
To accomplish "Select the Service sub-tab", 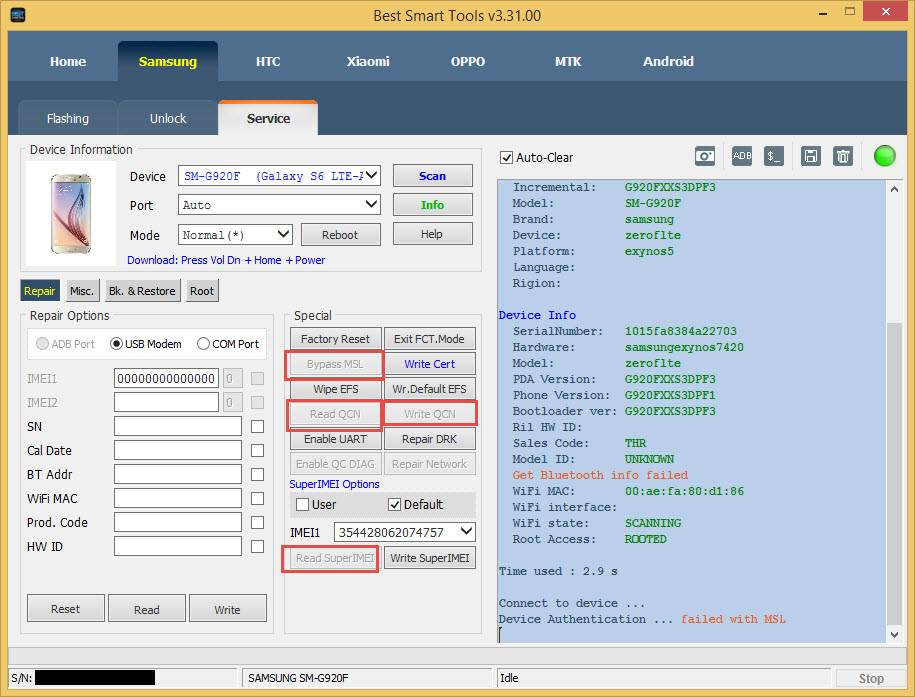I will (x=268, y=119).
